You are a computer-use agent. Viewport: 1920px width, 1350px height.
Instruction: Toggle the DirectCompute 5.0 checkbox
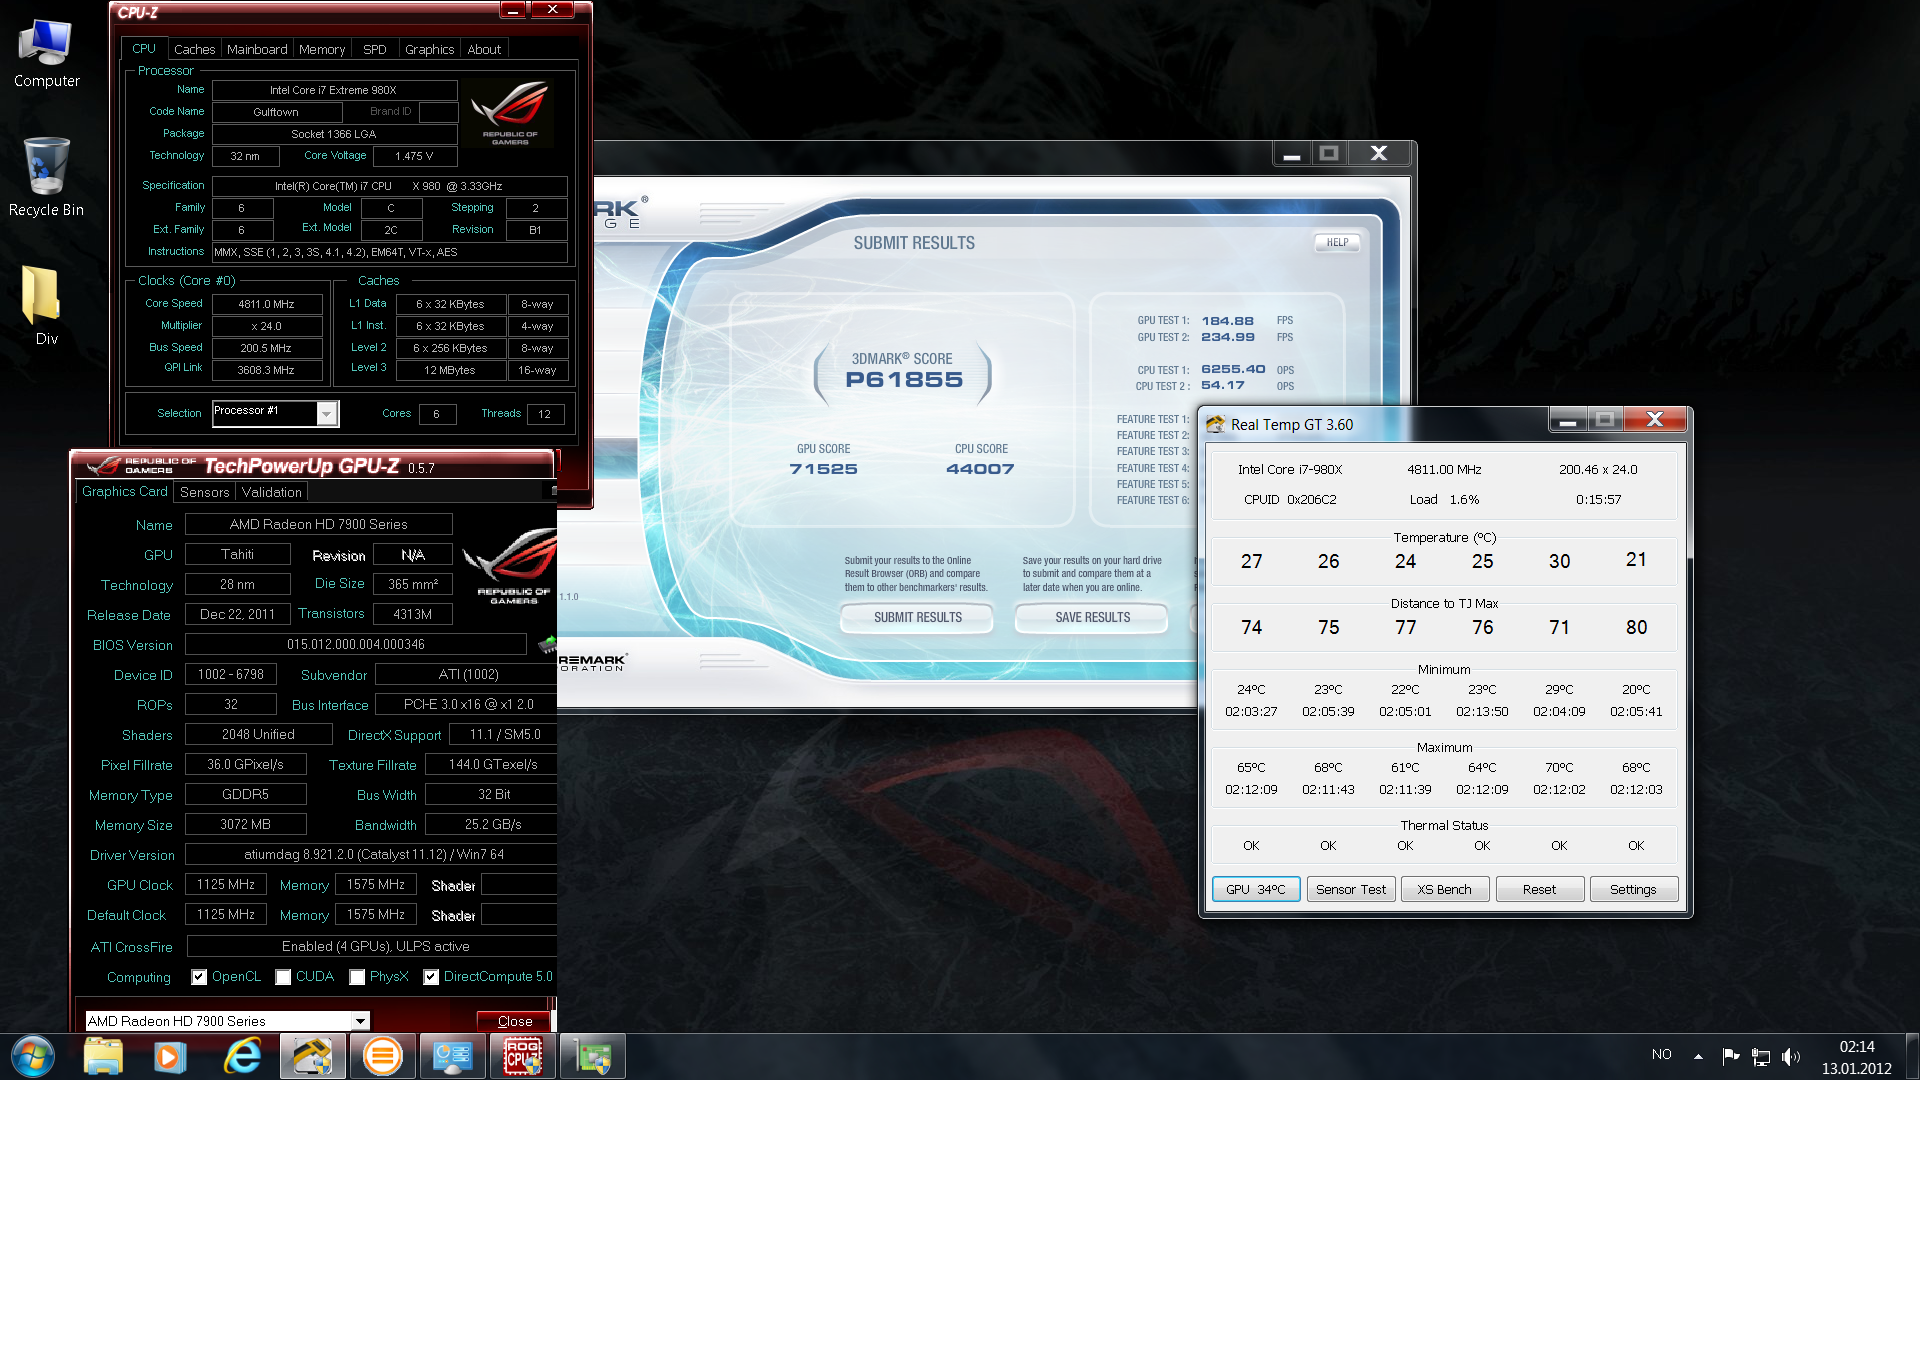coord(431,977)
